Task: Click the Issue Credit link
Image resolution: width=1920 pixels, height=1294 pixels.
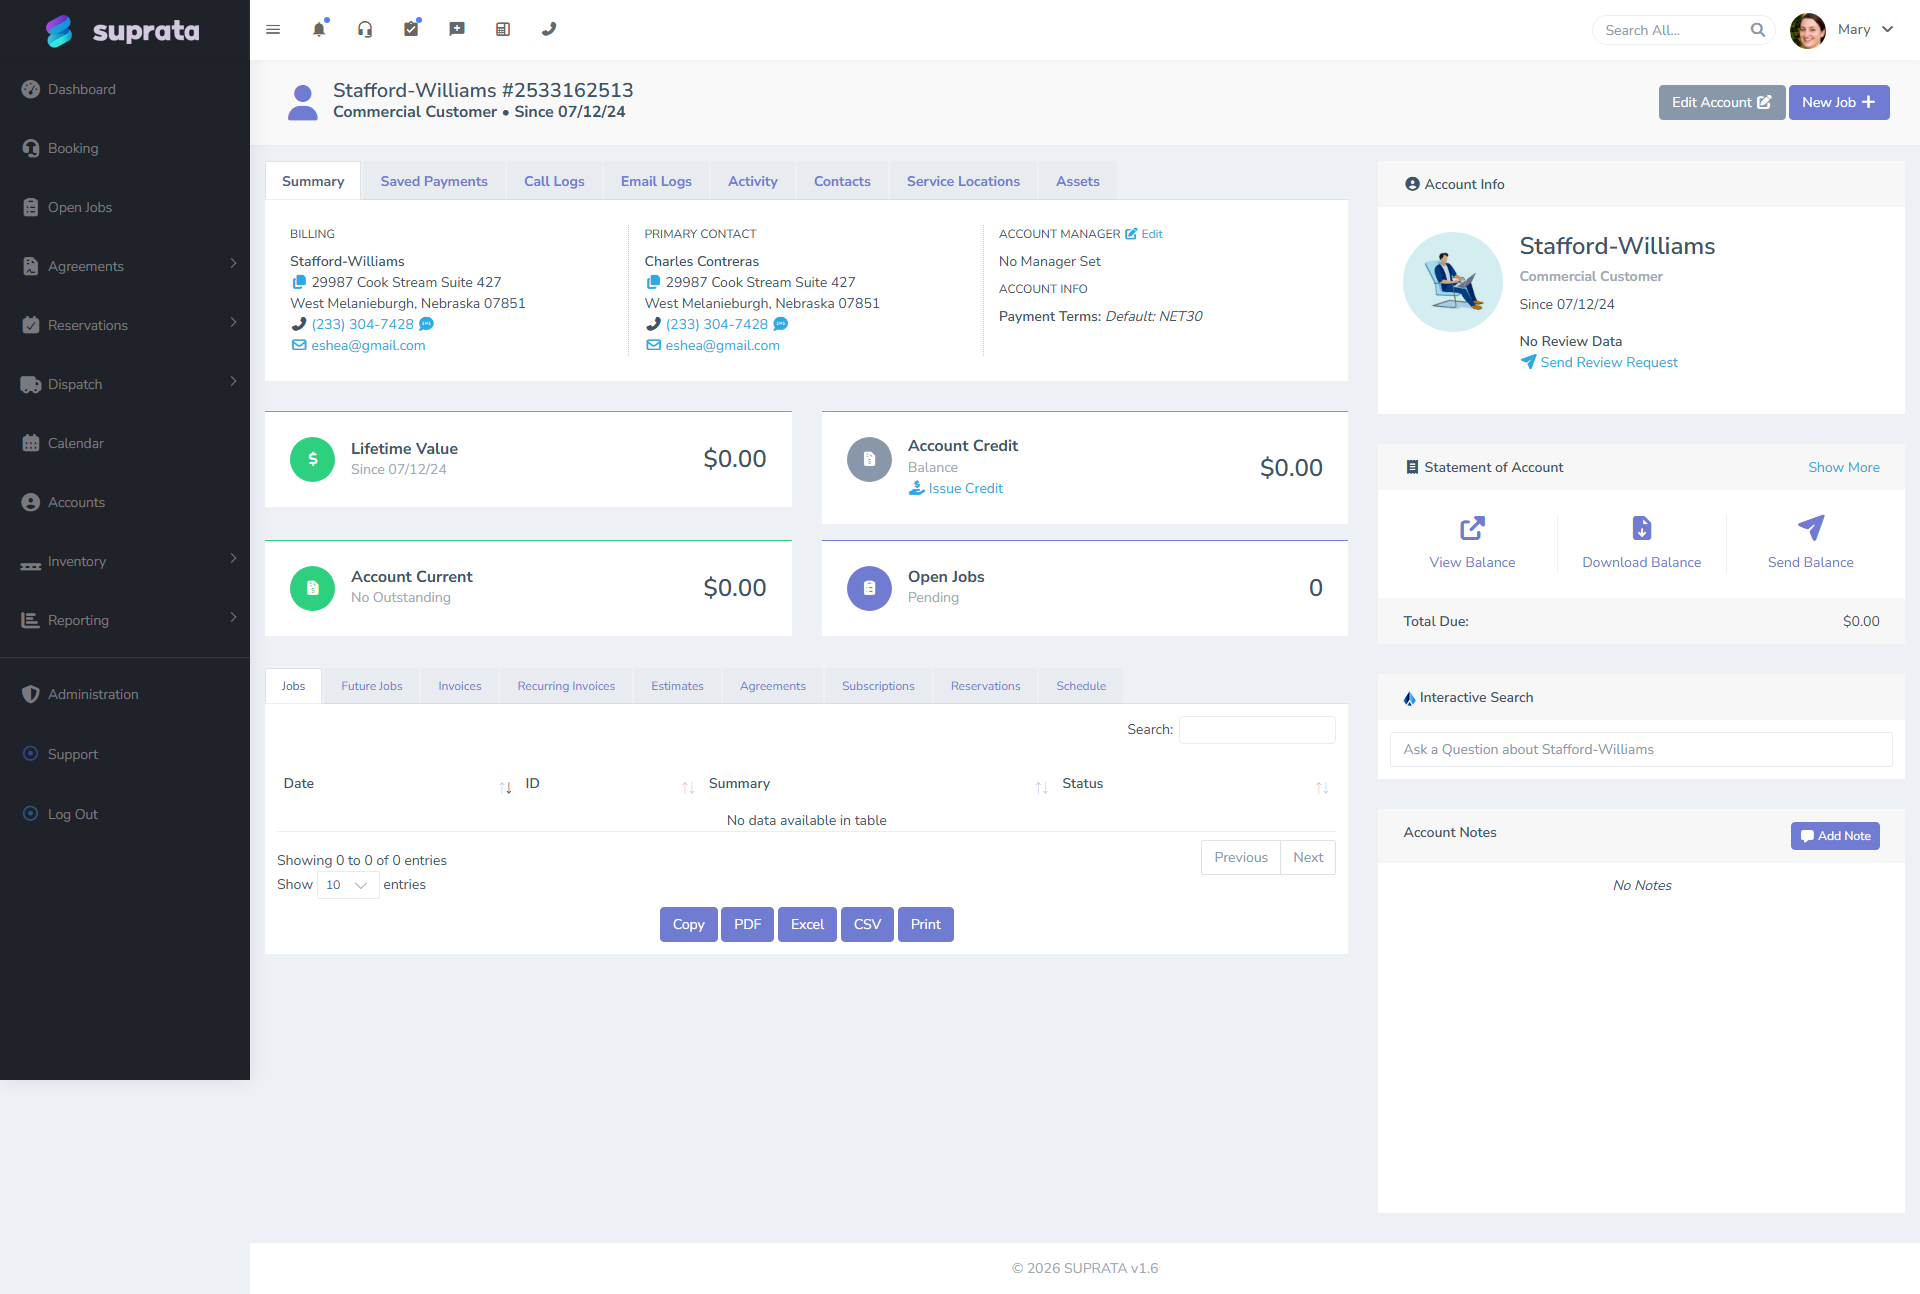Action: 956,488
